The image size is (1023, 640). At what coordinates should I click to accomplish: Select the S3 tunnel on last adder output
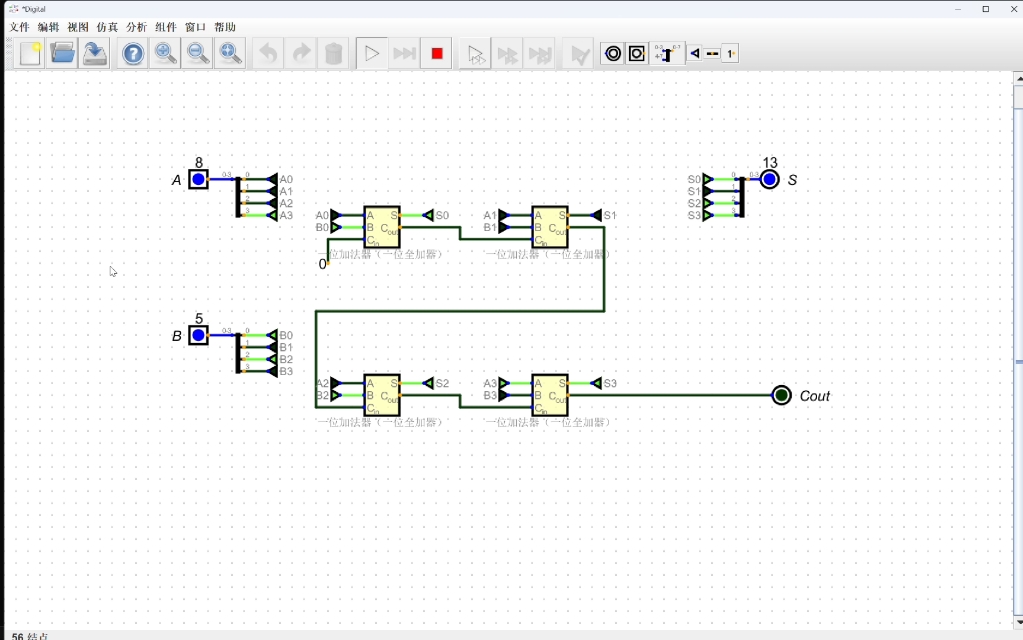point(603,383)
